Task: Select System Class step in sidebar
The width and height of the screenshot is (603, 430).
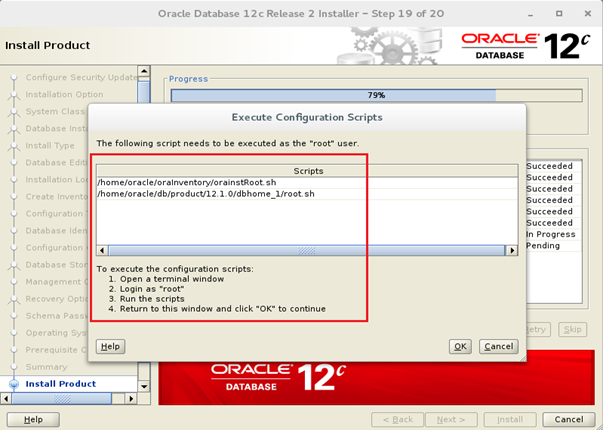Action: point(55,112)
